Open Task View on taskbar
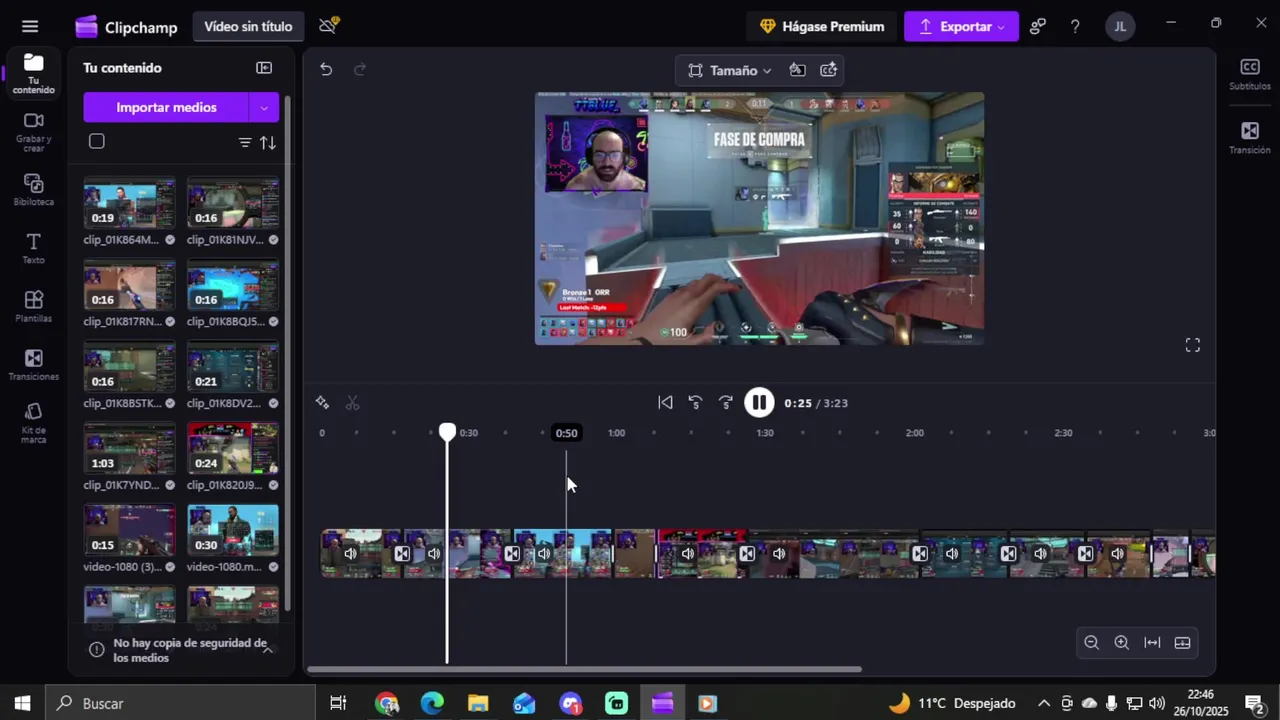1280x720 pixels. (x=338, y=703)
